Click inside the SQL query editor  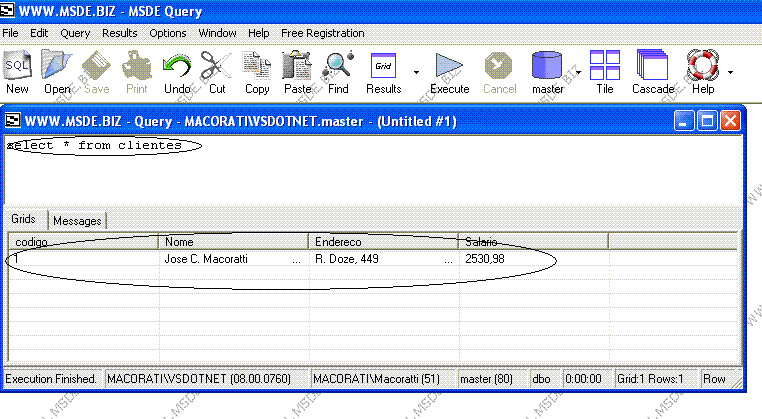pyautogui.click(x=370, y=175)
